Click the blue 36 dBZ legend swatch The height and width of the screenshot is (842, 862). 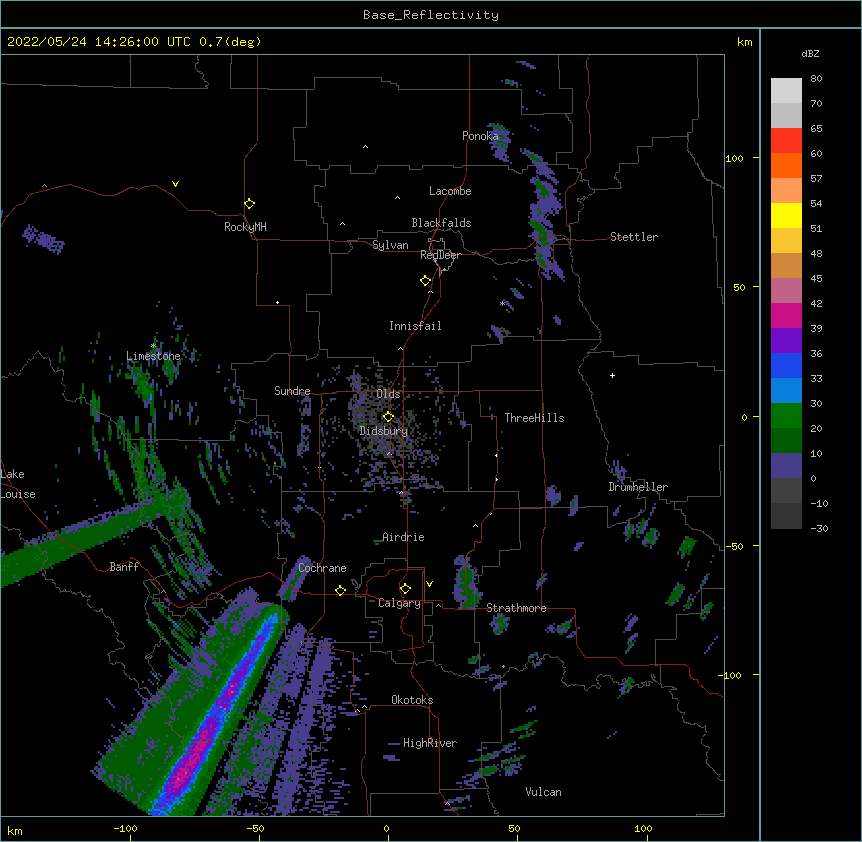point(786,365)
